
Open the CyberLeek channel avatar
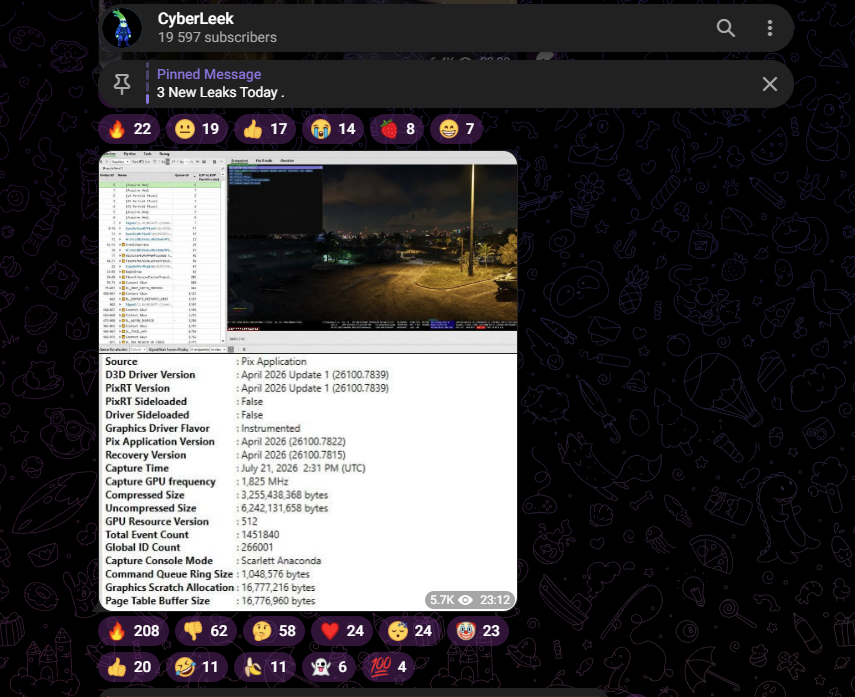tap(122, 28)
